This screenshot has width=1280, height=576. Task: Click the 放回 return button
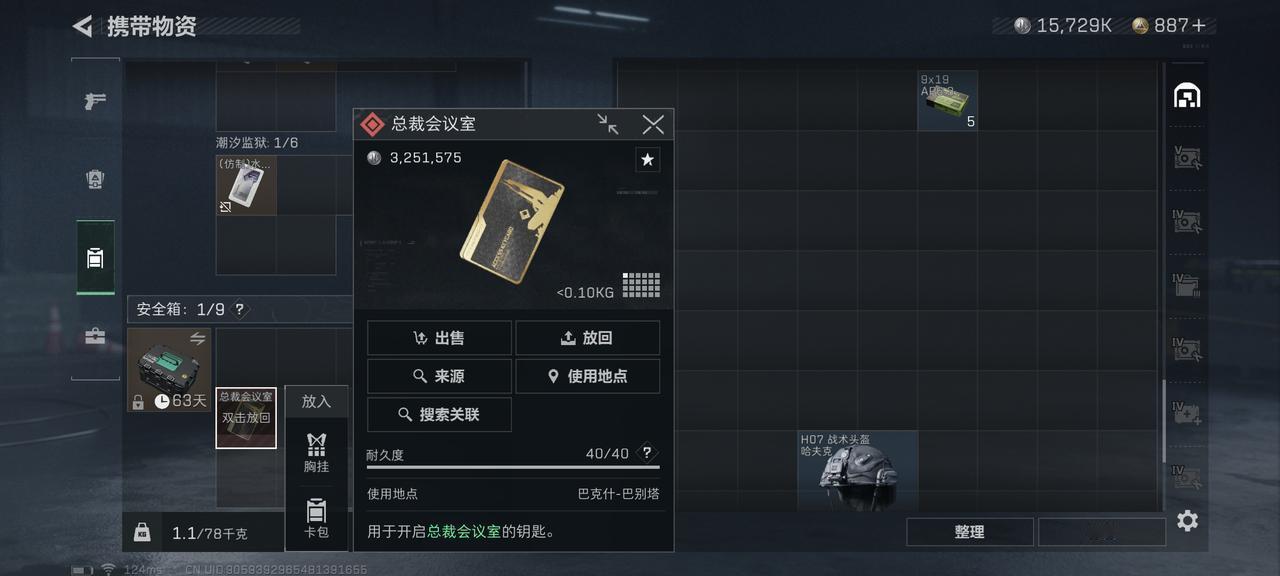pyautogui.click(x=587, y=338)
